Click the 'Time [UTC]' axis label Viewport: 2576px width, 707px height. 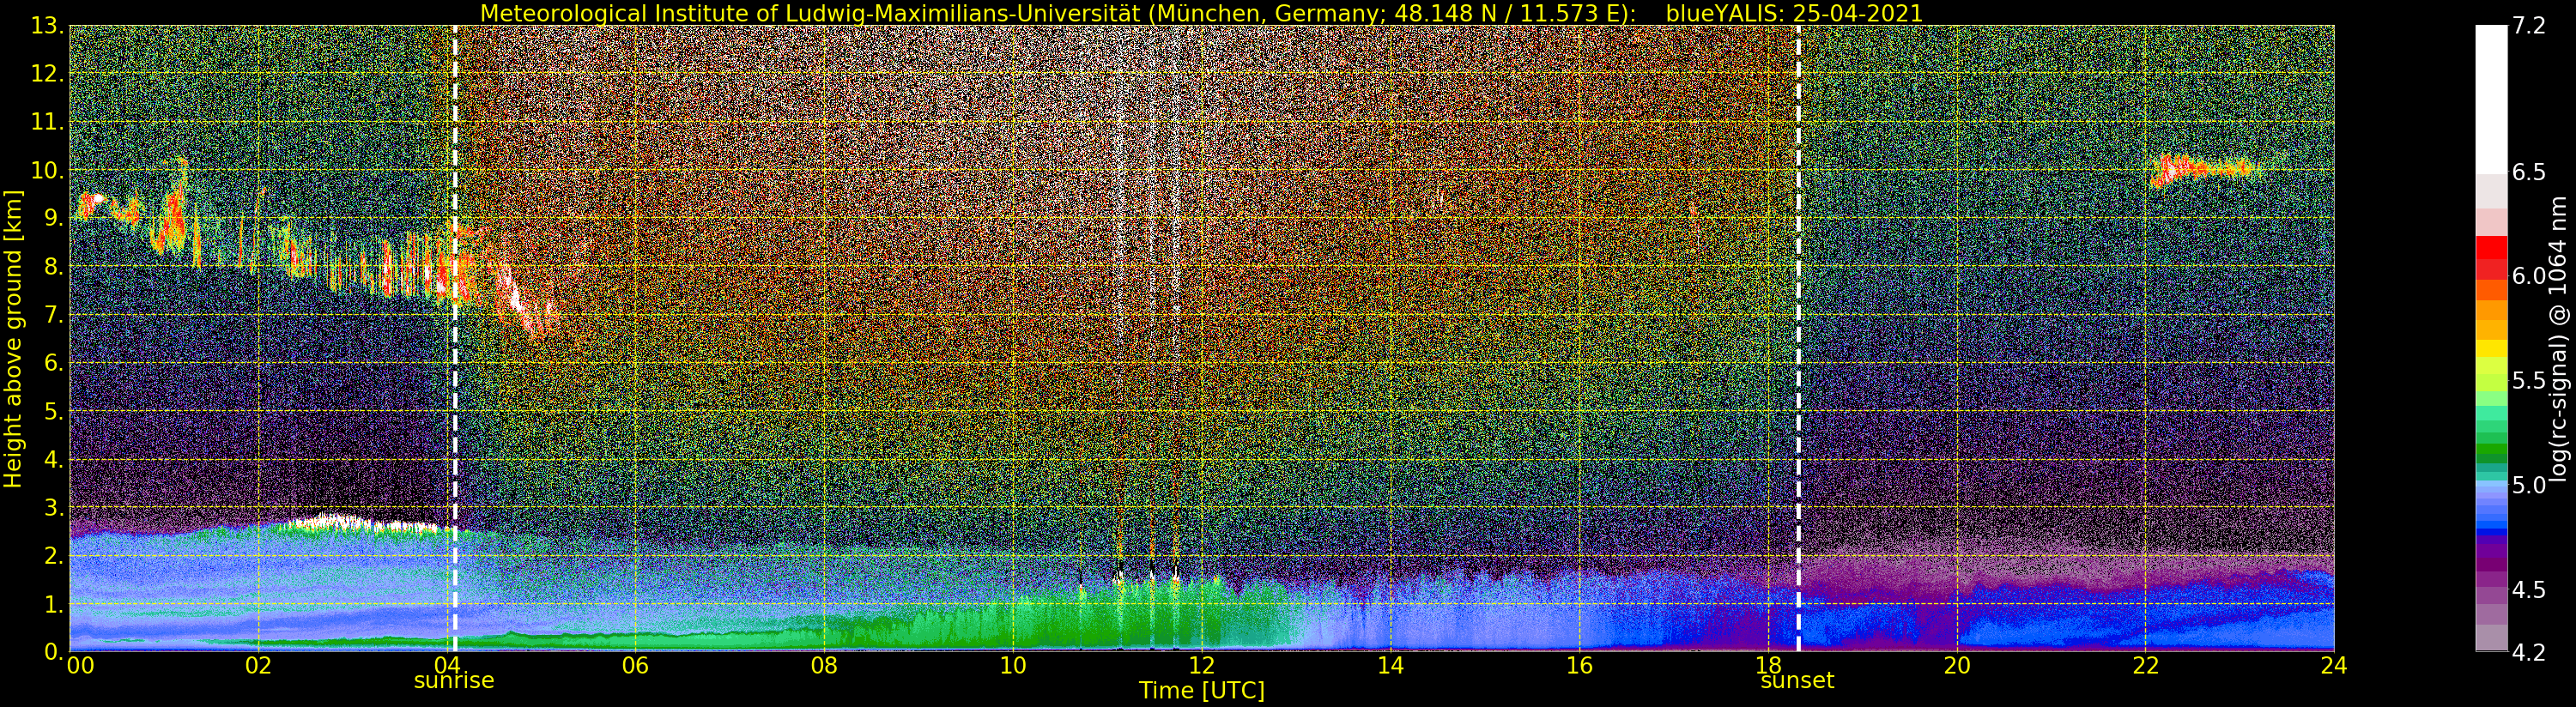pyautogui.click(x=1201, y=691)
